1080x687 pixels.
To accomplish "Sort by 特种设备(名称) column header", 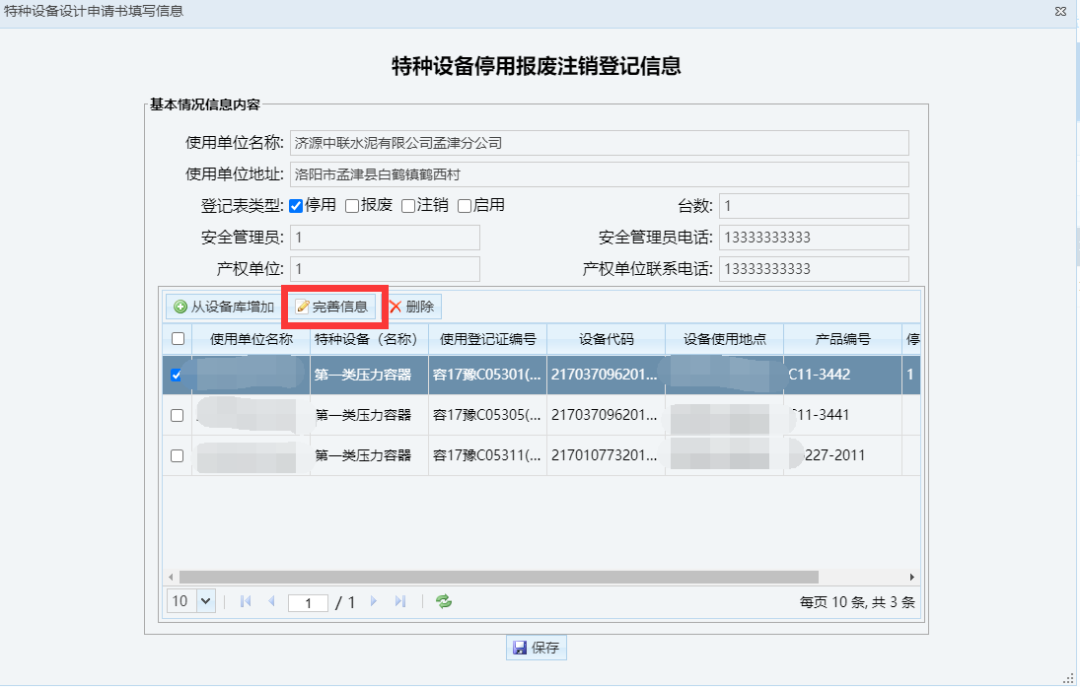I will [x=369, y=339].
